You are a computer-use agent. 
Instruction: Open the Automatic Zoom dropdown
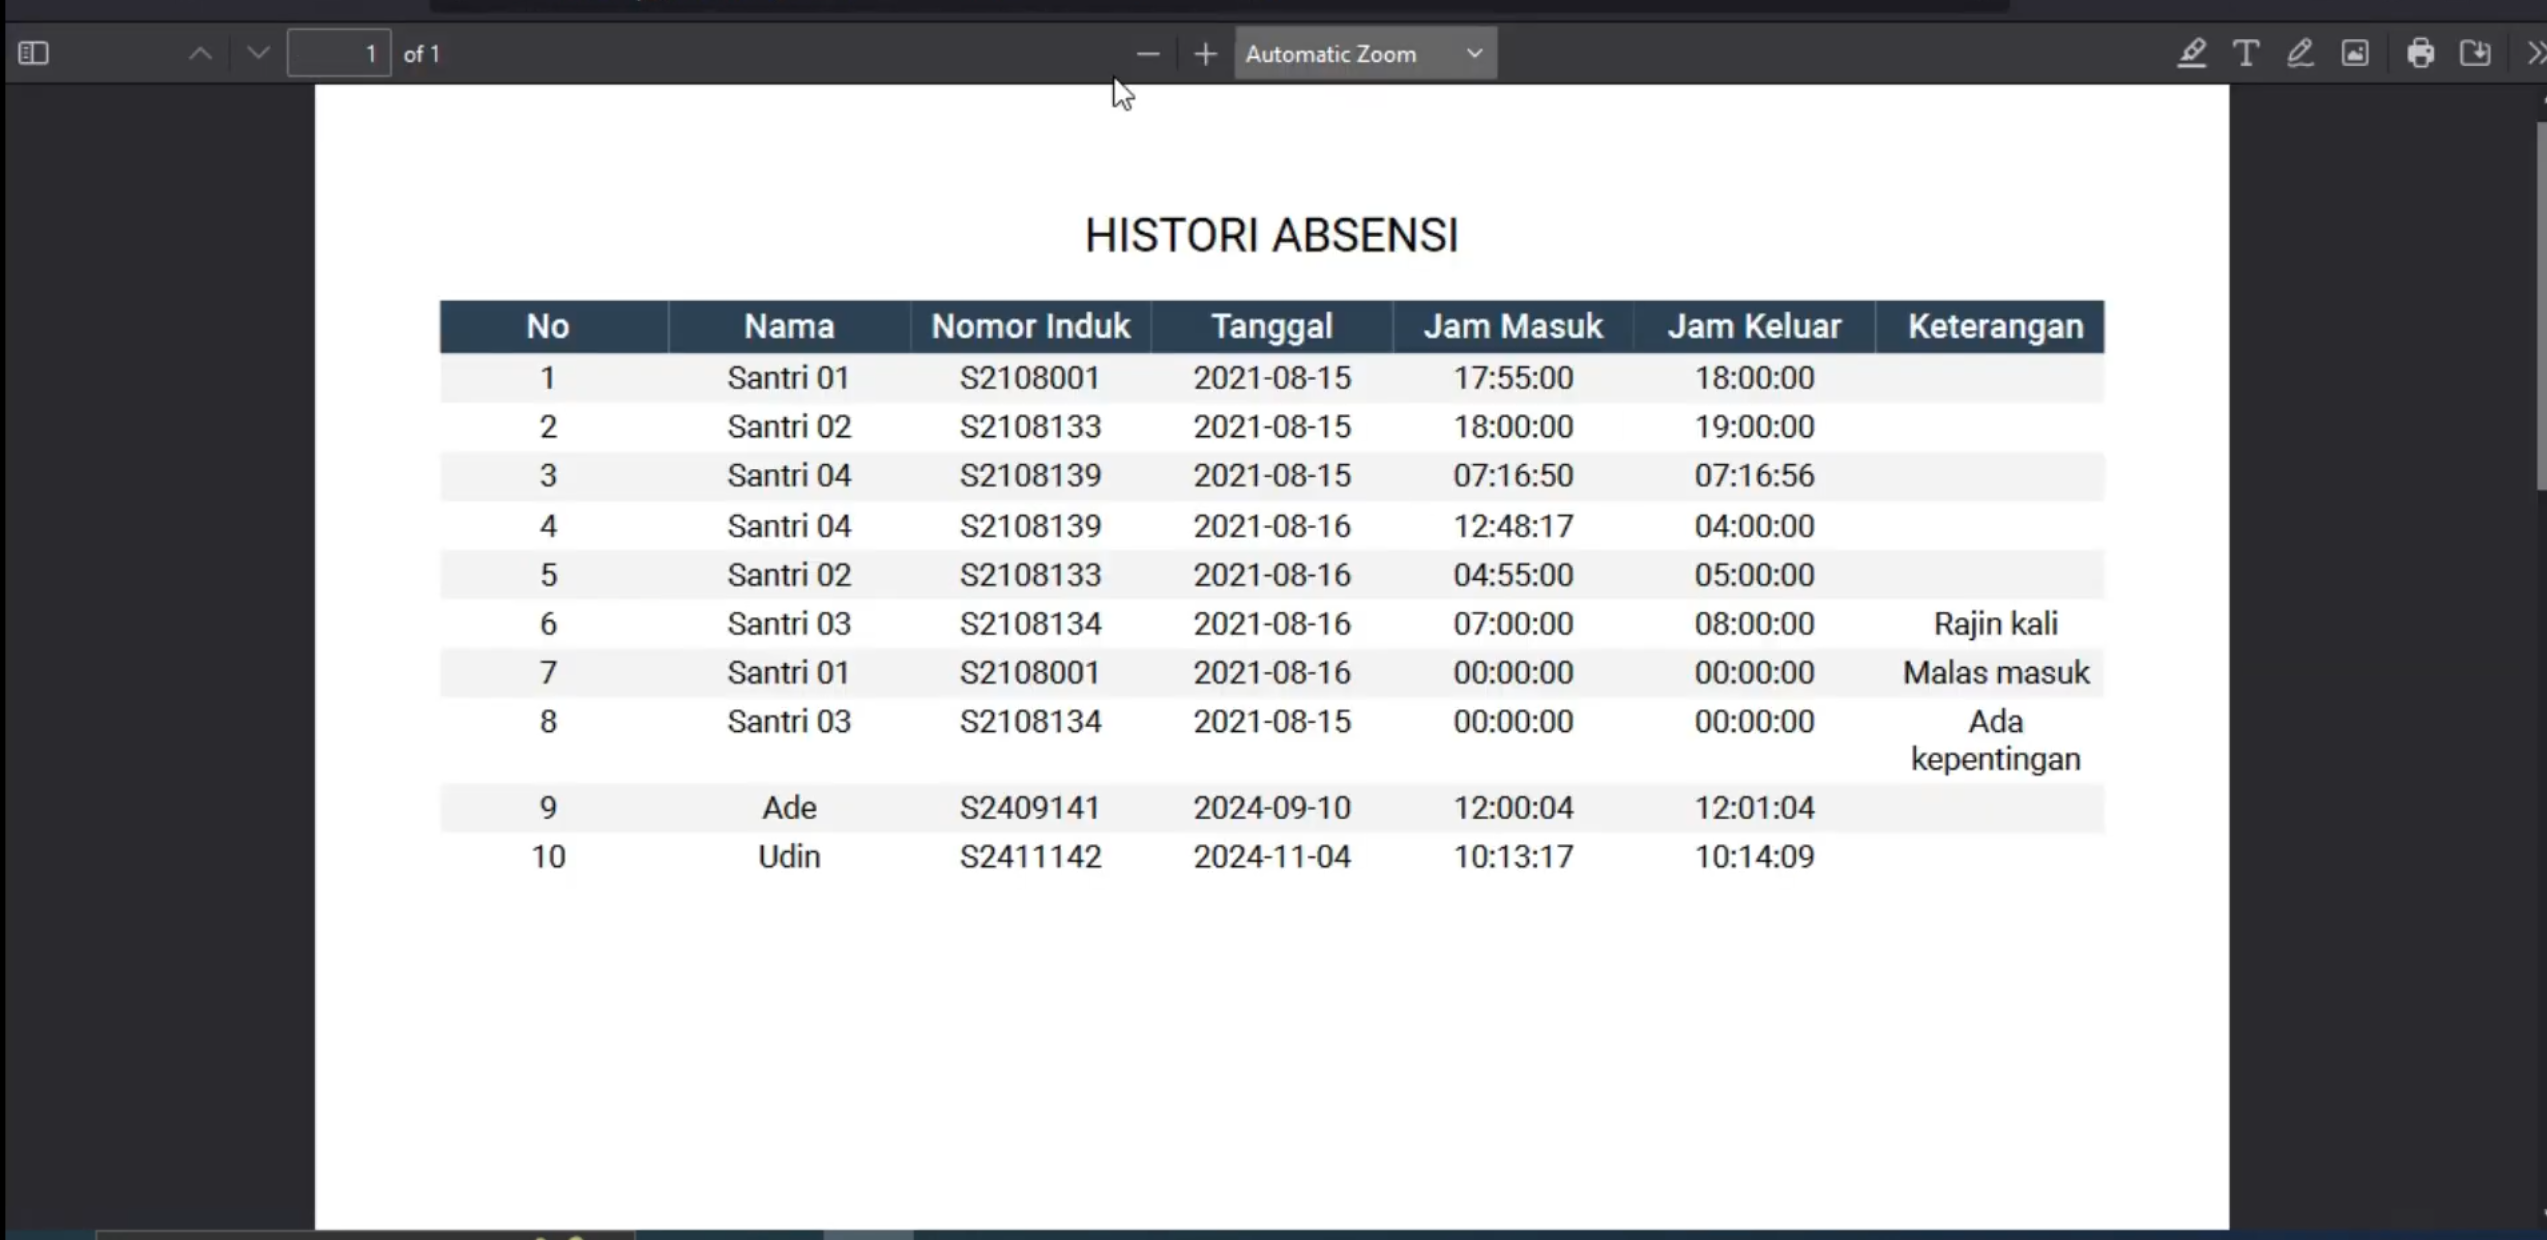pos(1365,54)
